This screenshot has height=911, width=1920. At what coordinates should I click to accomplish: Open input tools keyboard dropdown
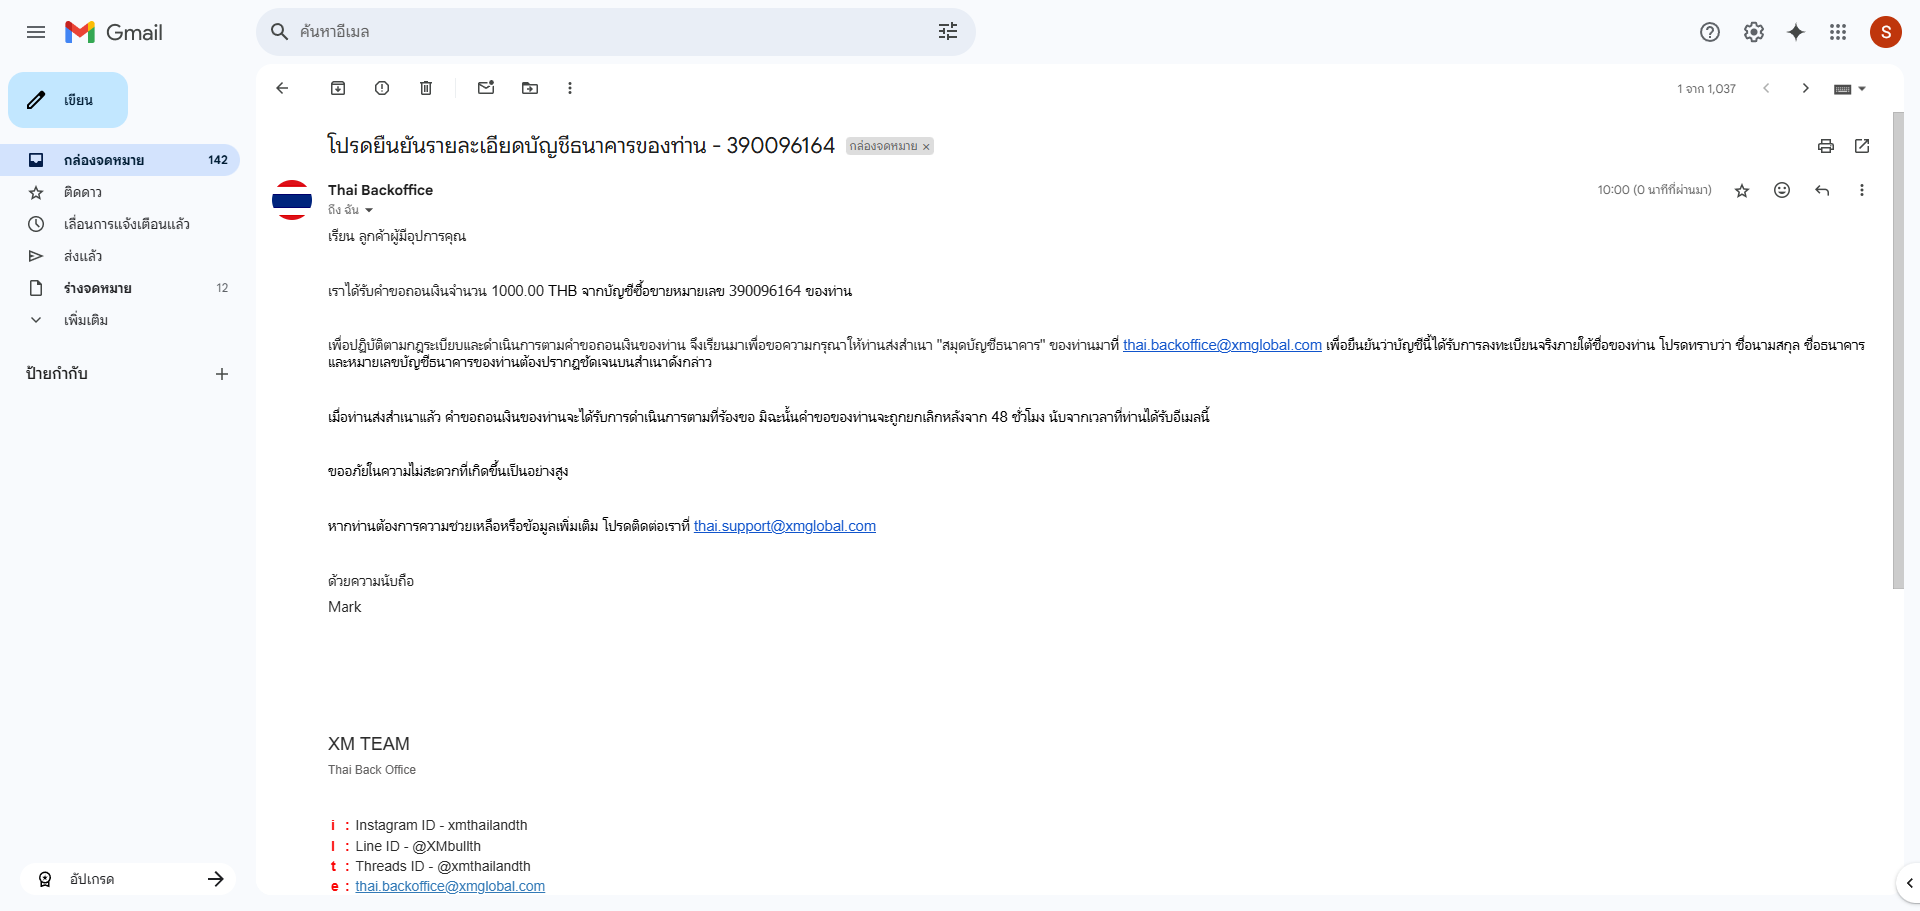1850,89
